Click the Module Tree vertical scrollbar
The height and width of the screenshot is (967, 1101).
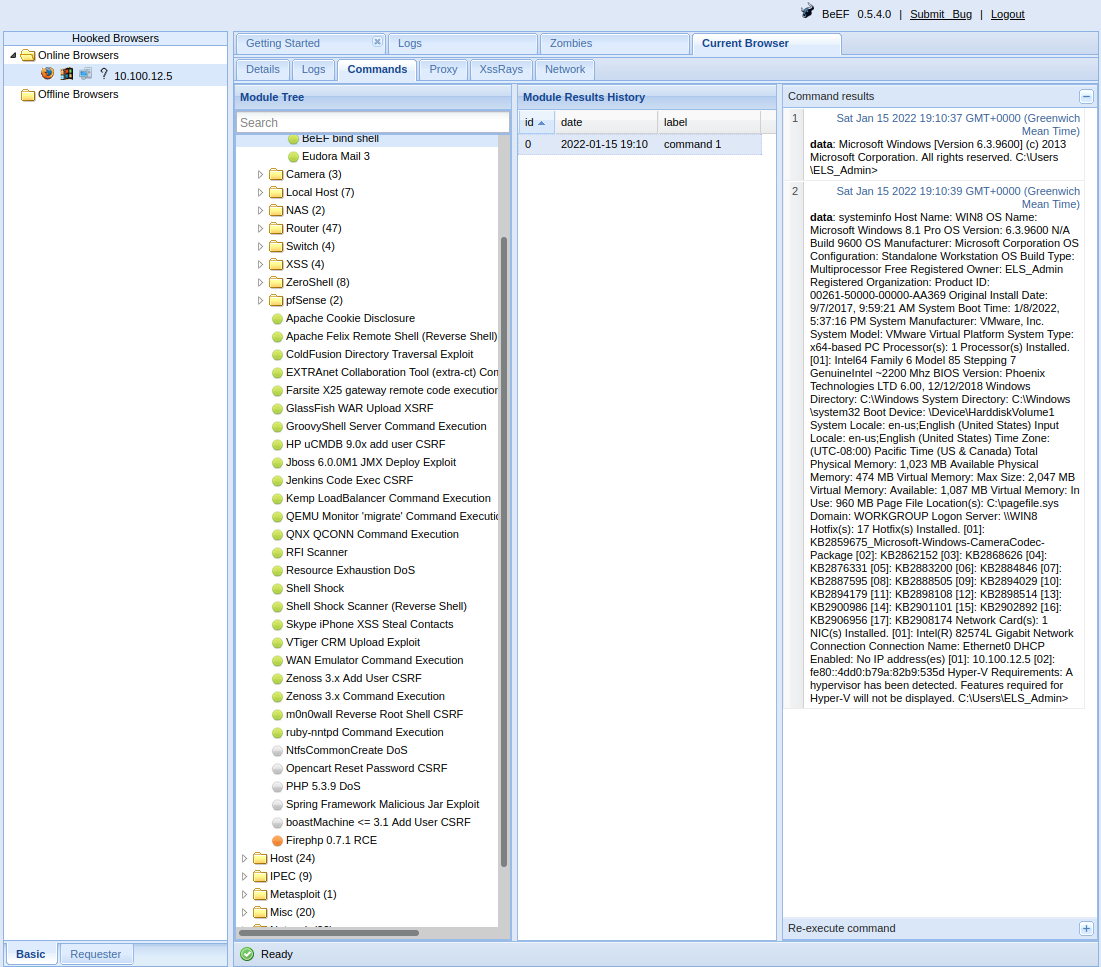click(x=503, y=551)
